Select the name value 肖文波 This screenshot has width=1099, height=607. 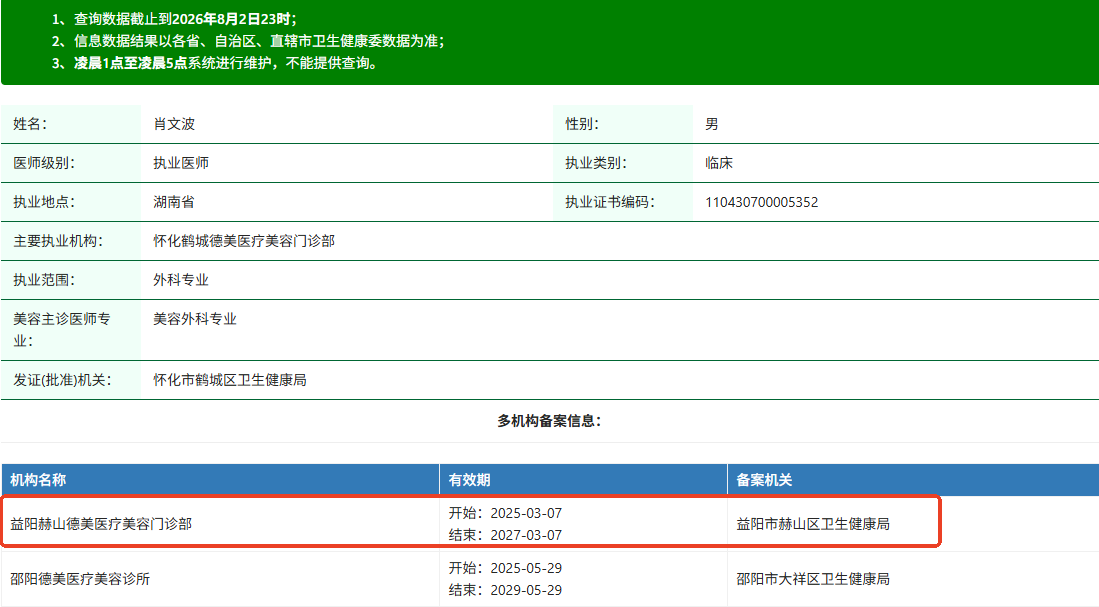174,124
